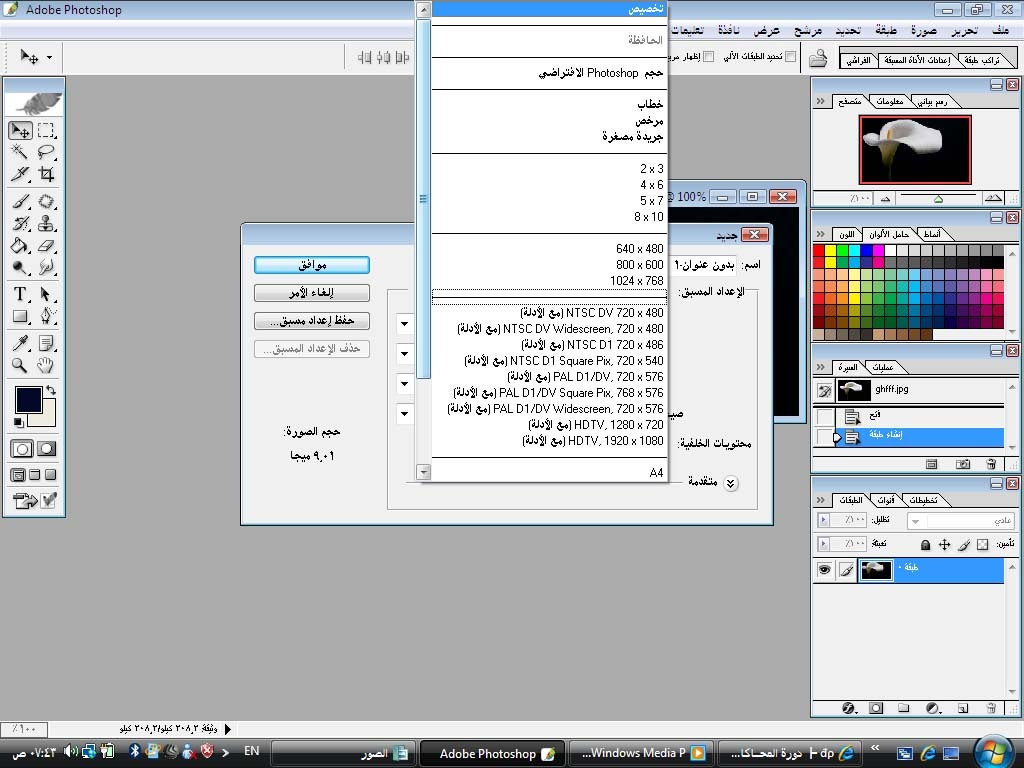
Task: Choose the 800 x 600 preset
Action: (640, 265)
